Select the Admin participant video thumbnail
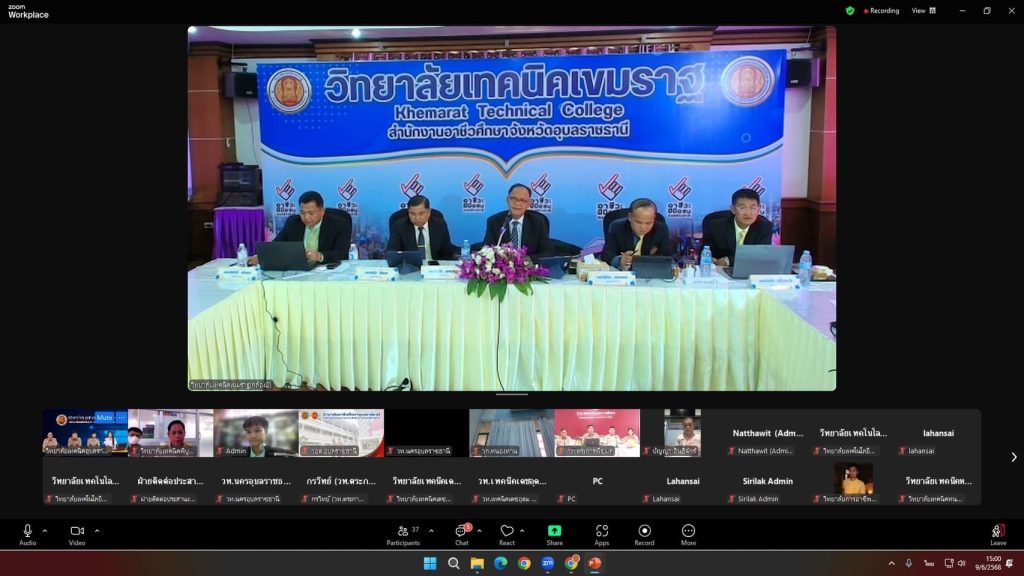 pos(255,433)
